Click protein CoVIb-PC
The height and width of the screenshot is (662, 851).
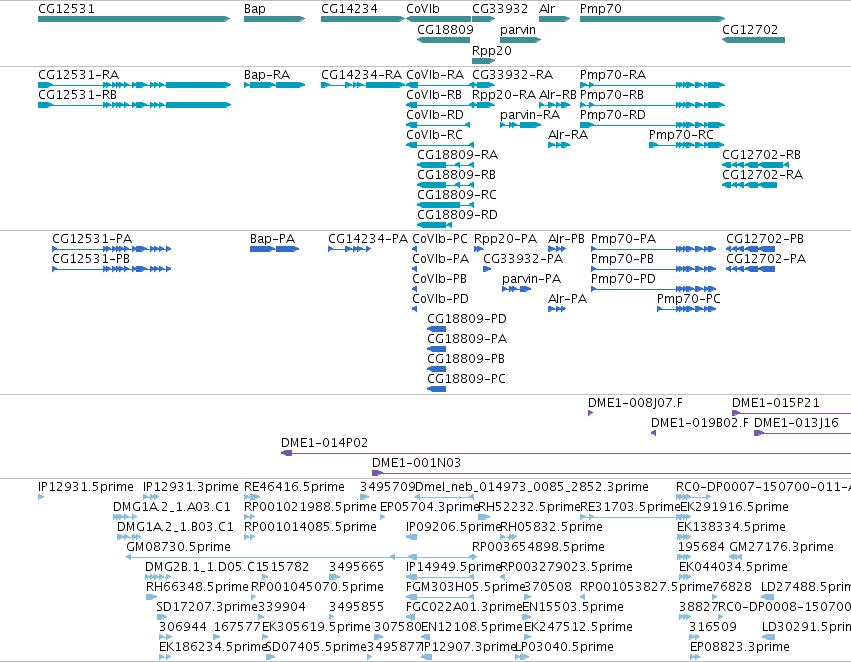pyautogui.click(x=415, y=249)
